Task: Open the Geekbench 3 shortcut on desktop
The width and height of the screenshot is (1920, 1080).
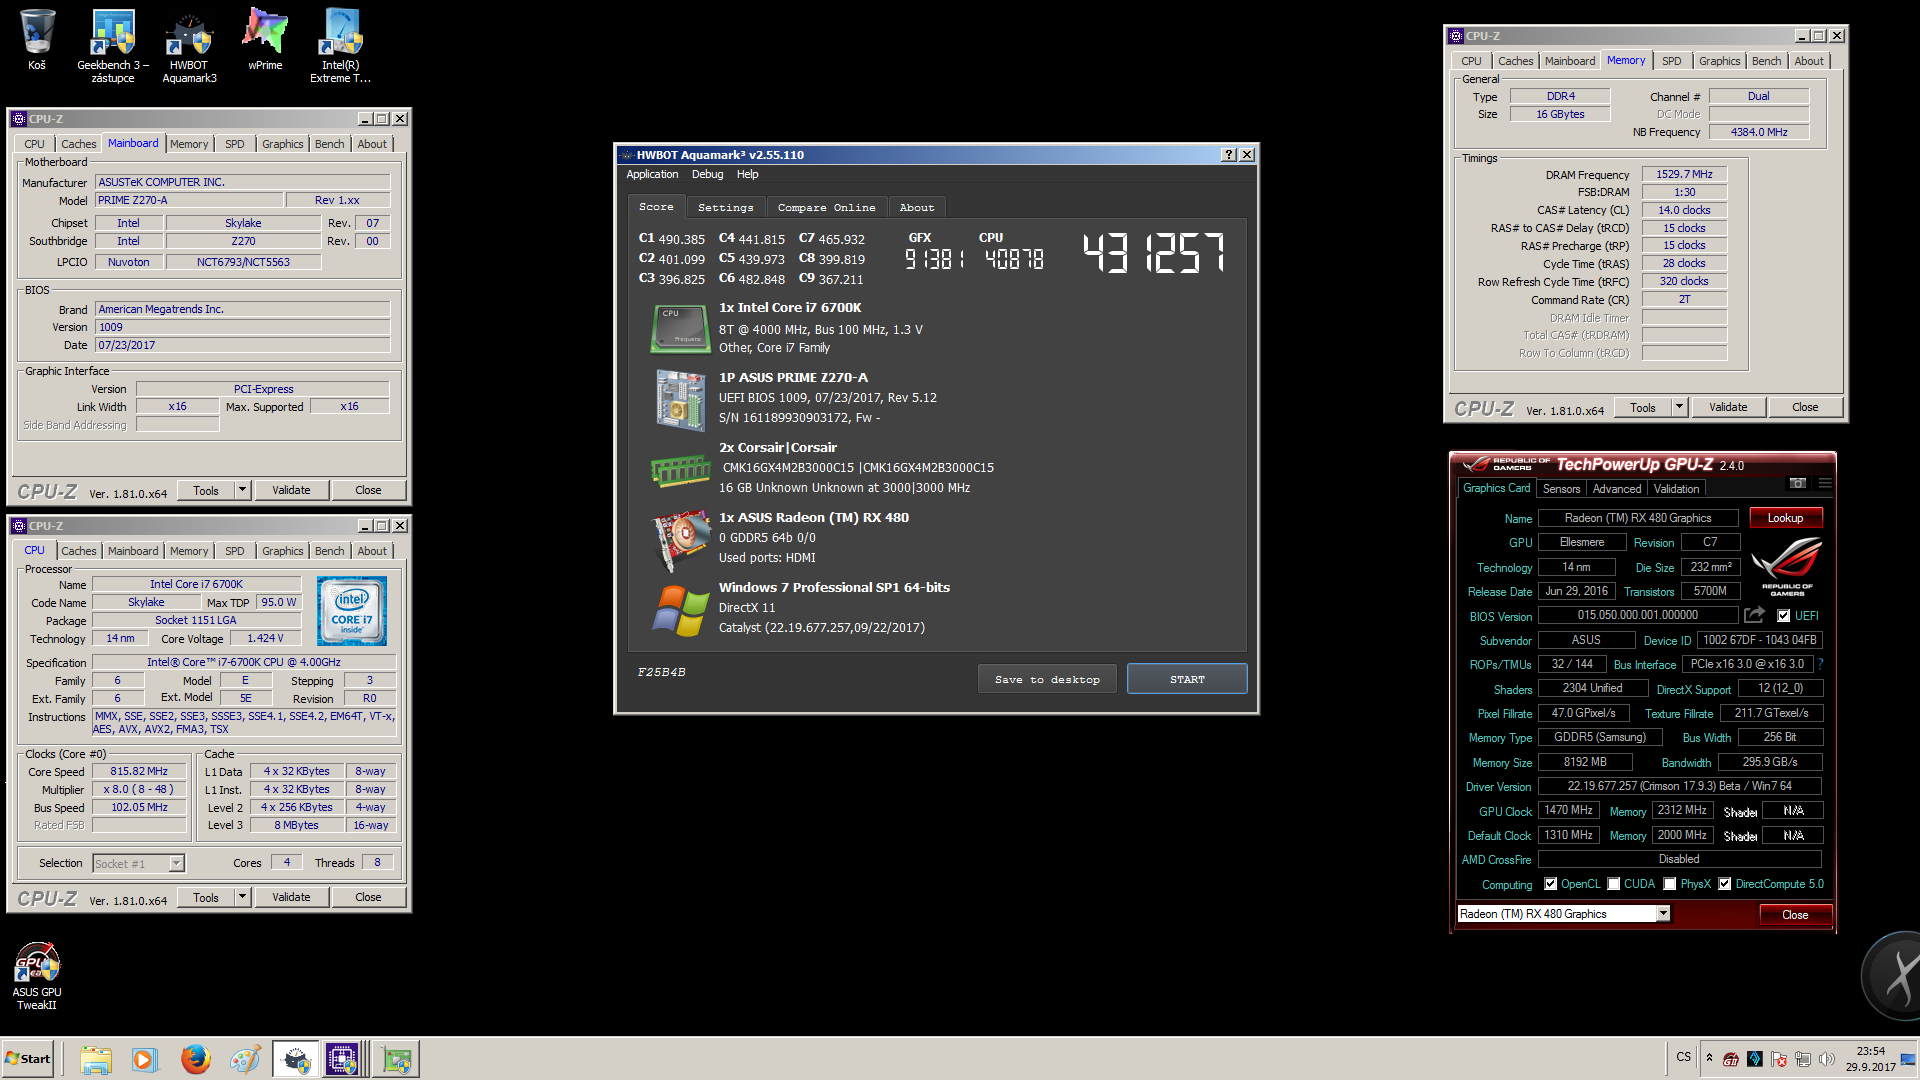Action: point(113,45)
